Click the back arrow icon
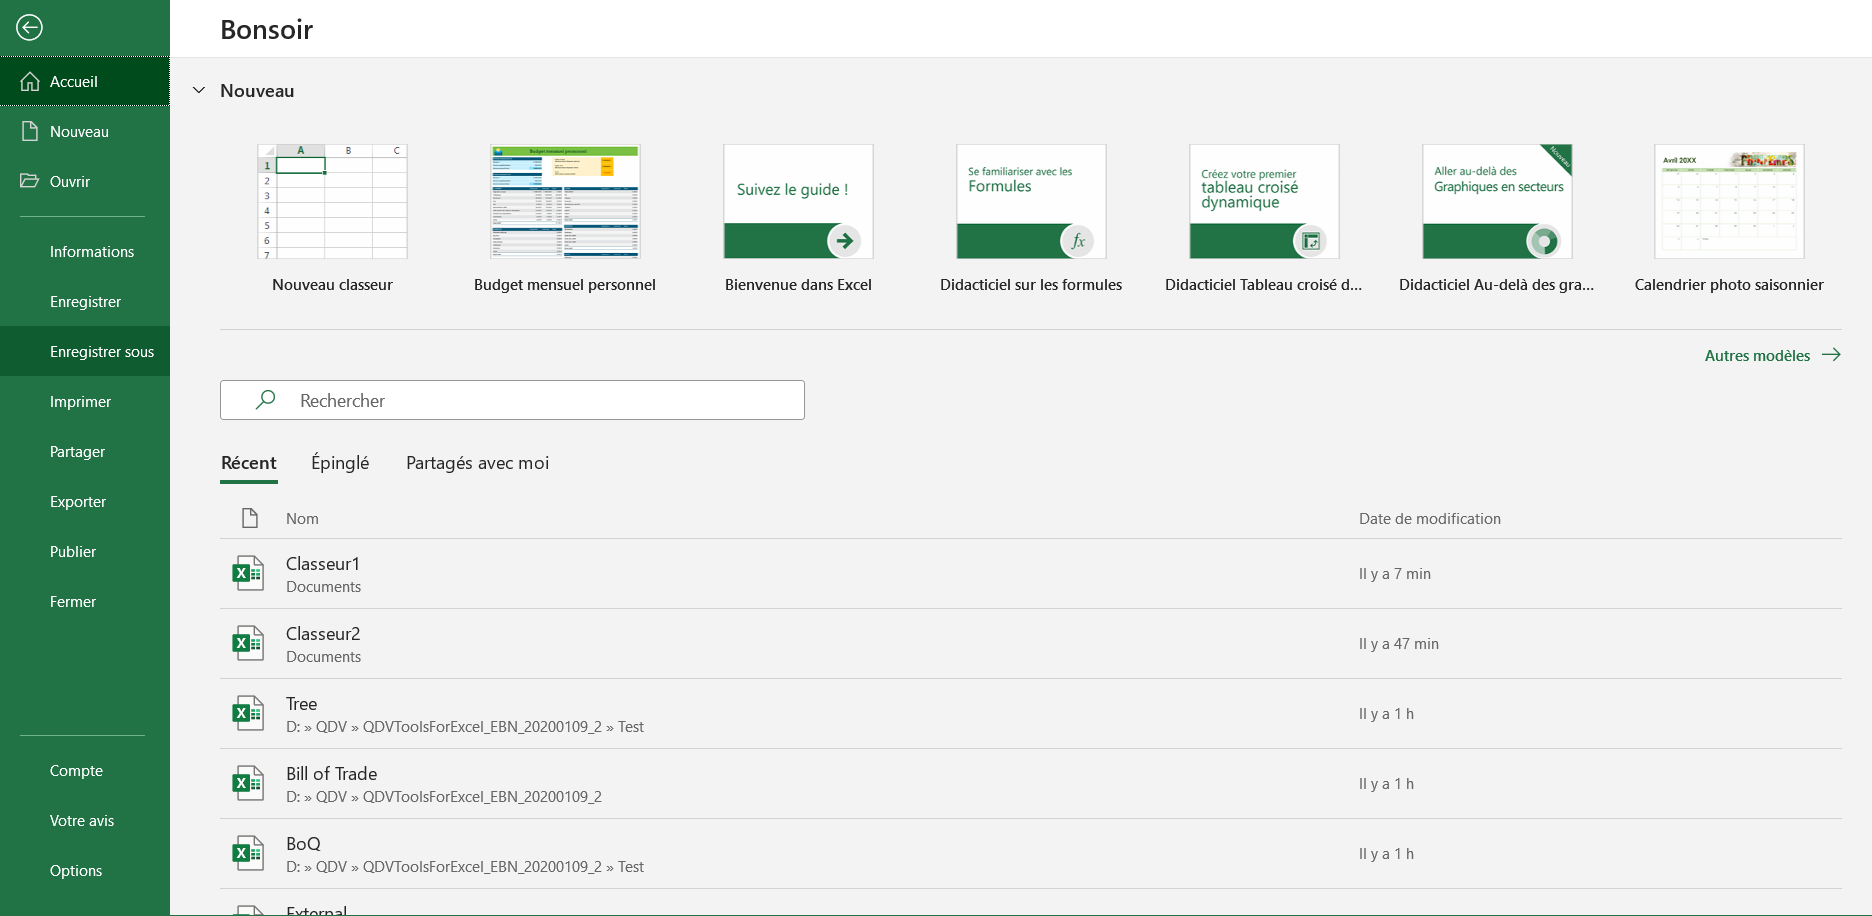 tap(29, 28)
